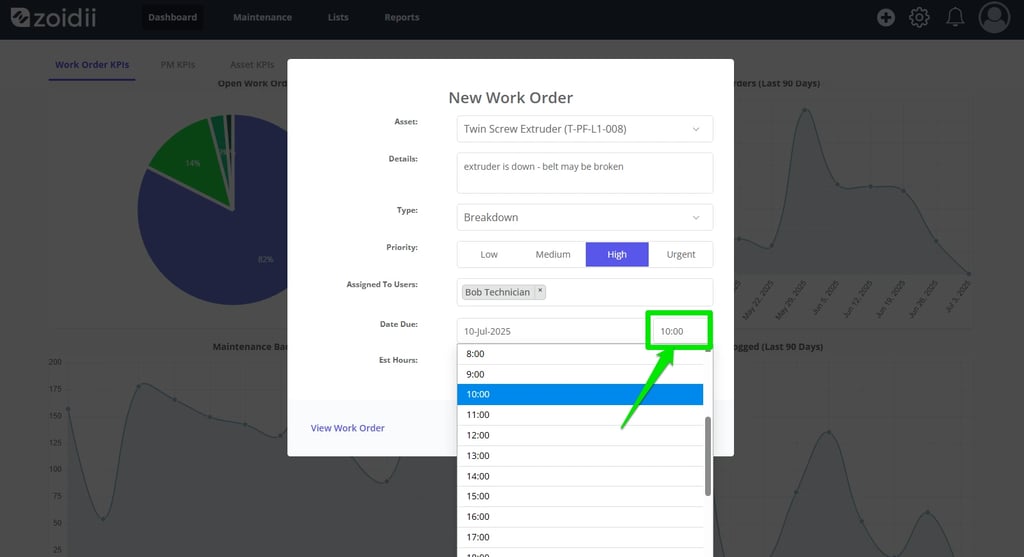Image resolution: width=1024 pixels, height=557 pixels.
Task: Click the Assigned To Users field
Action: [584, 292]
